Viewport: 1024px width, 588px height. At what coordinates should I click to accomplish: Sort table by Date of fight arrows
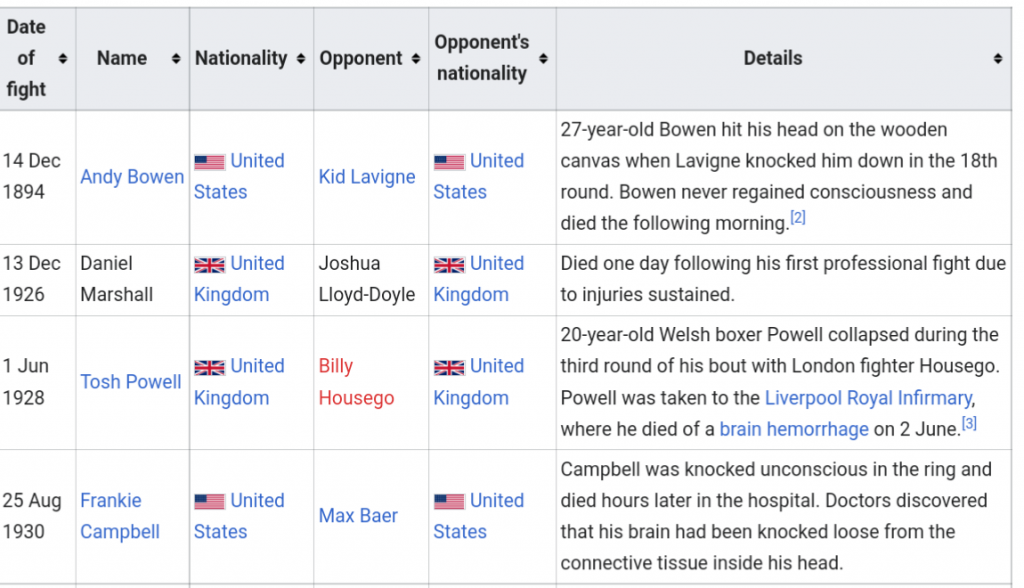tap(63, 59)
